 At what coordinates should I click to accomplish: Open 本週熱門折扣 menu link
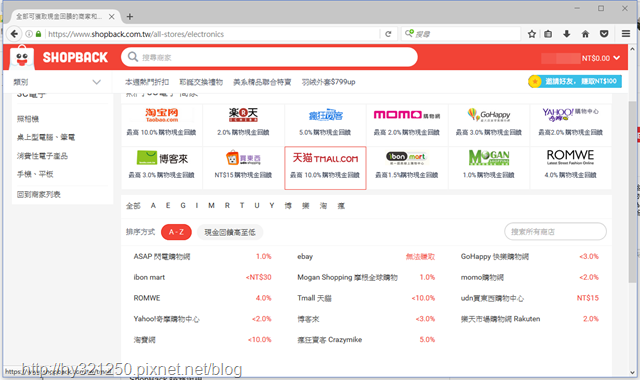point(147,82)
